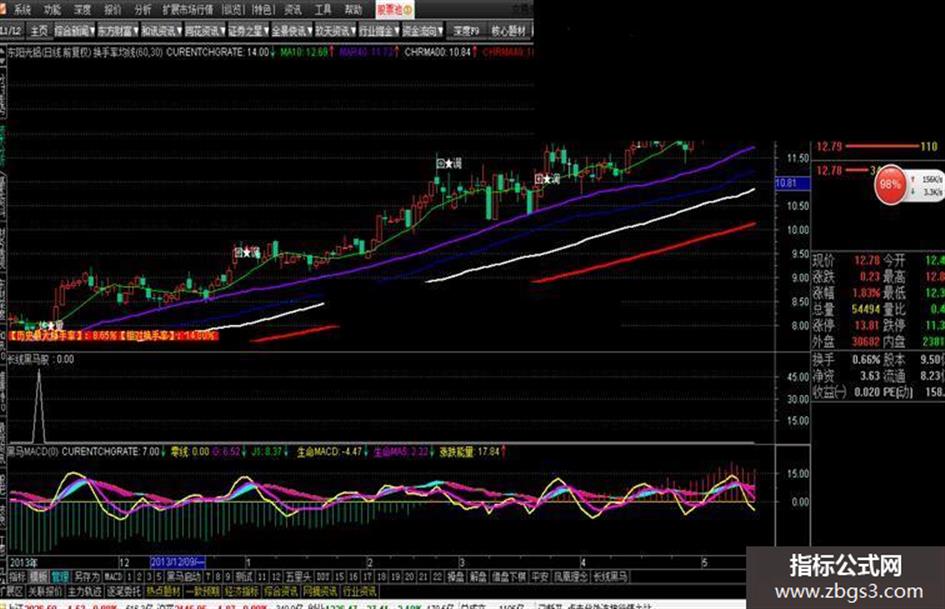Open the 系统 menu
Image resolution: width=945 pixels, height=609 pixels.
coord(22,10)
